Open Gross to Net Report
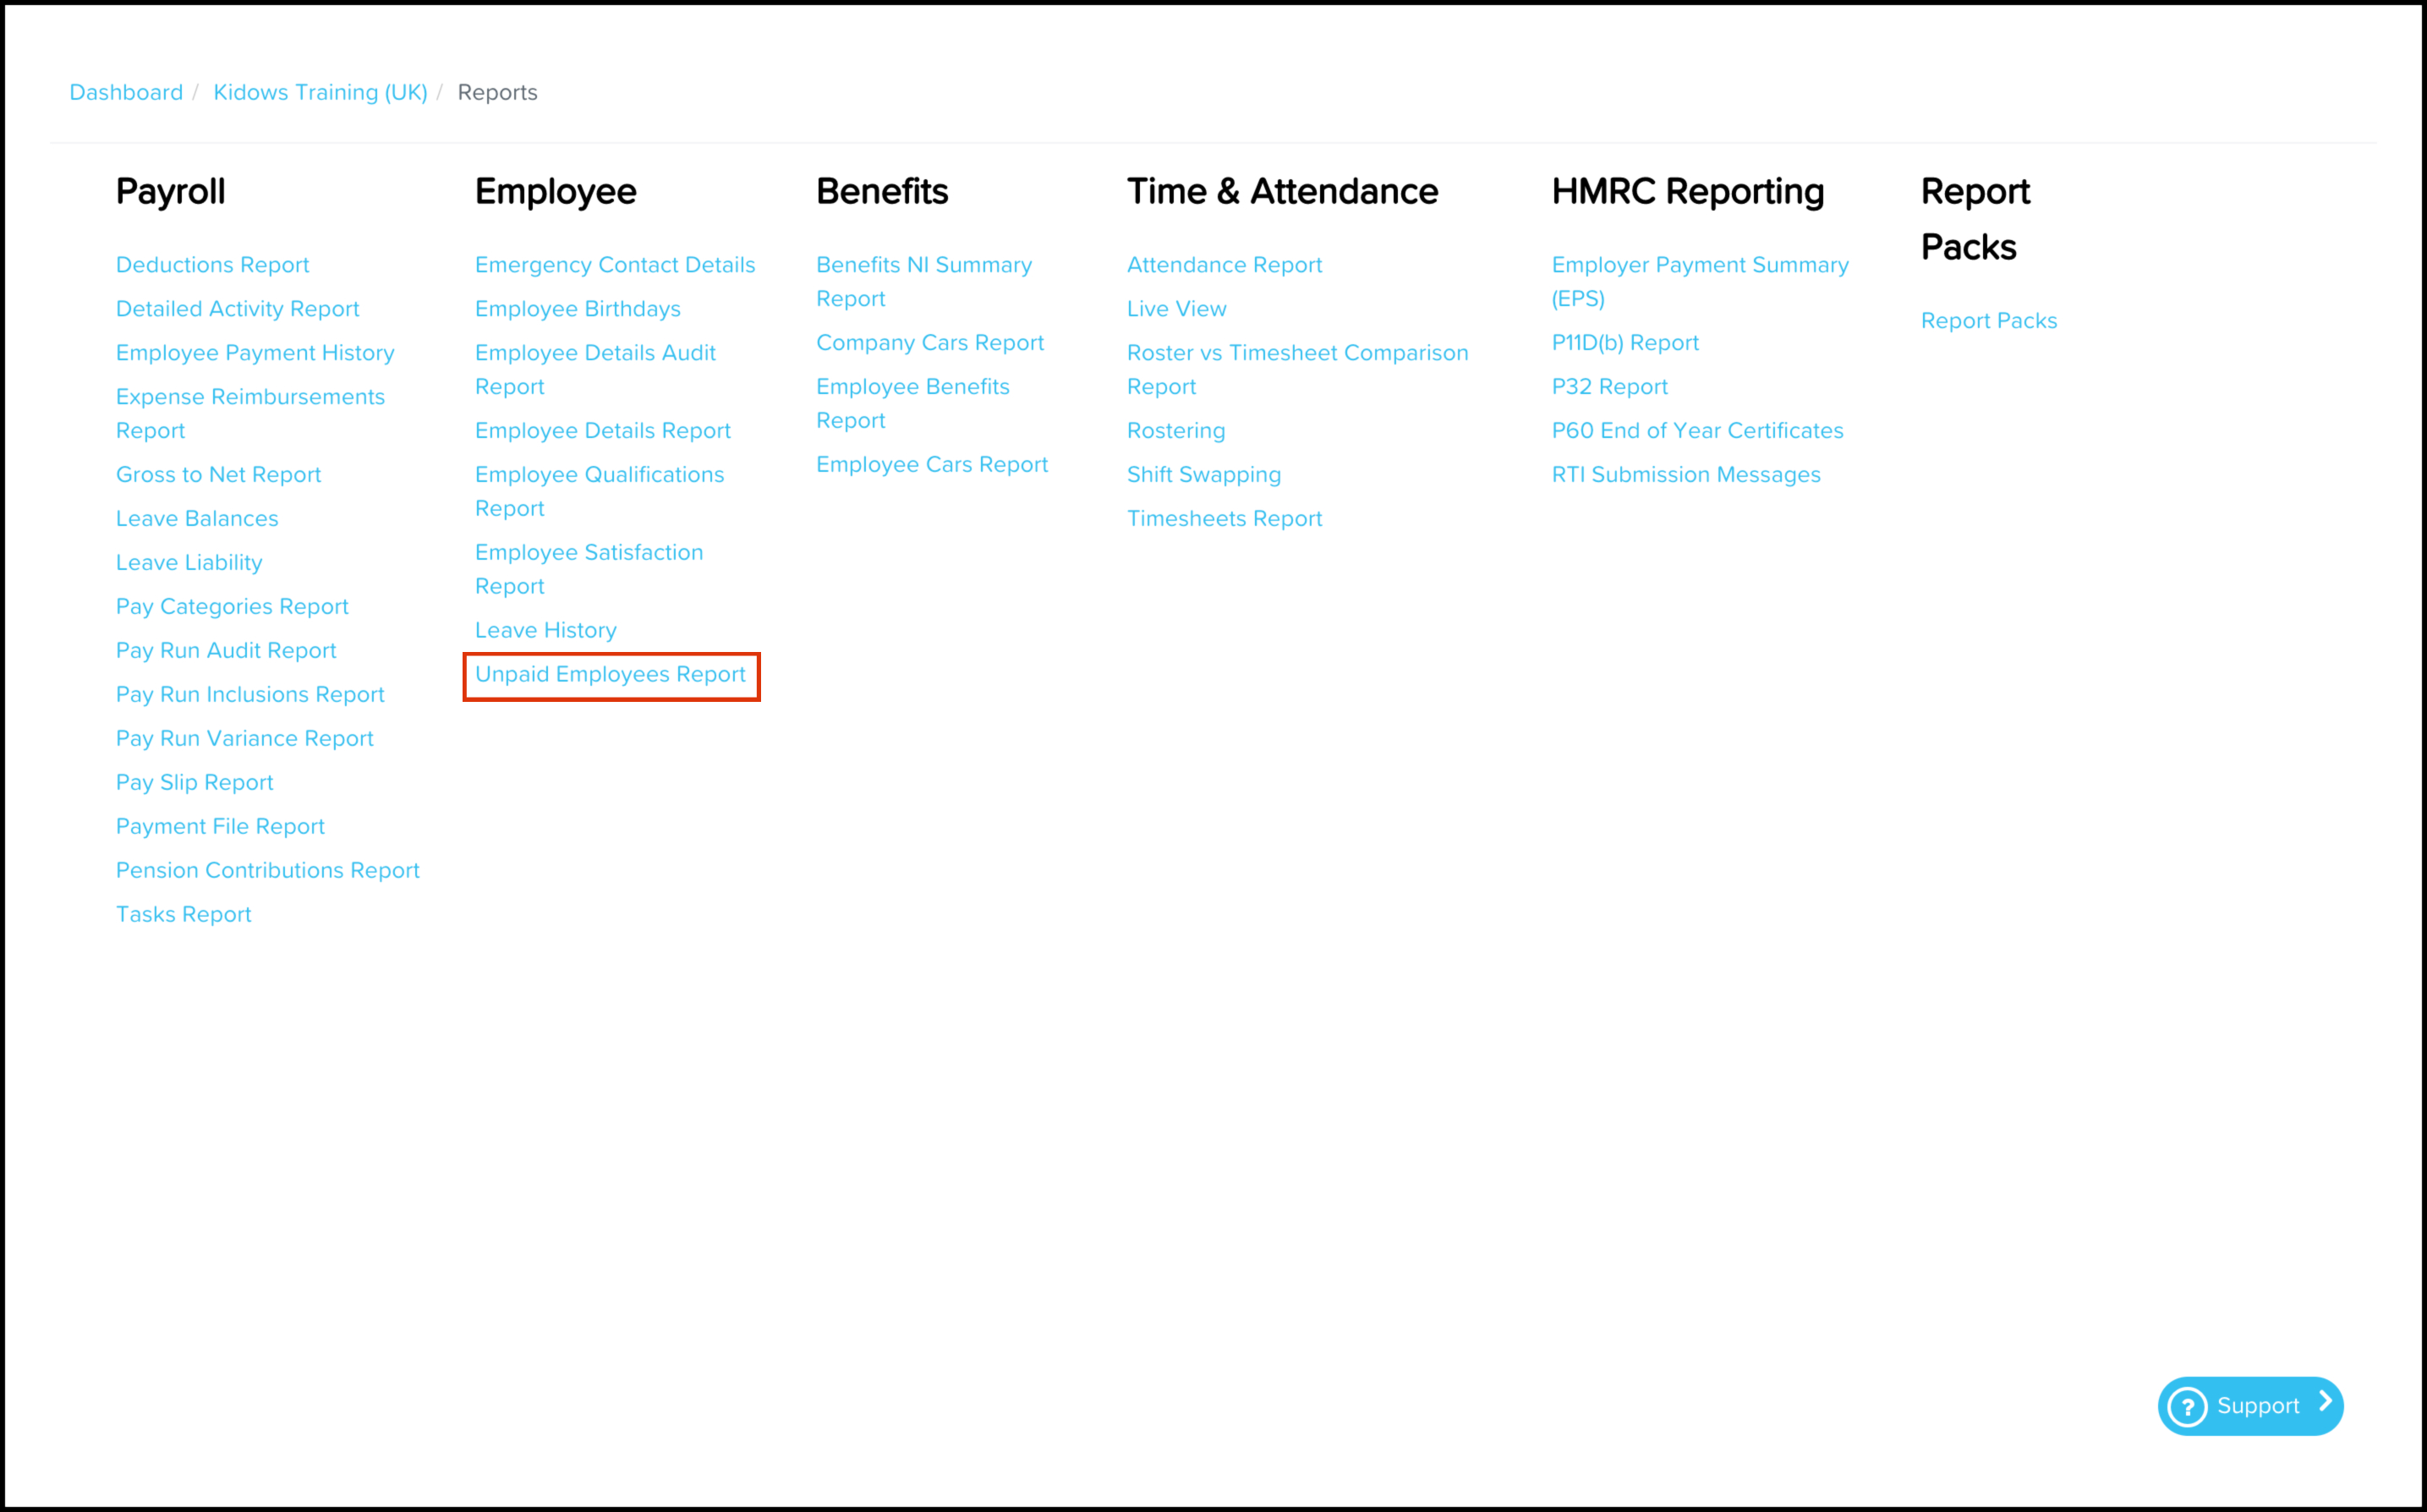Image resolution: width=2427 pixels, height=1512 pixels. pos(218,475)
